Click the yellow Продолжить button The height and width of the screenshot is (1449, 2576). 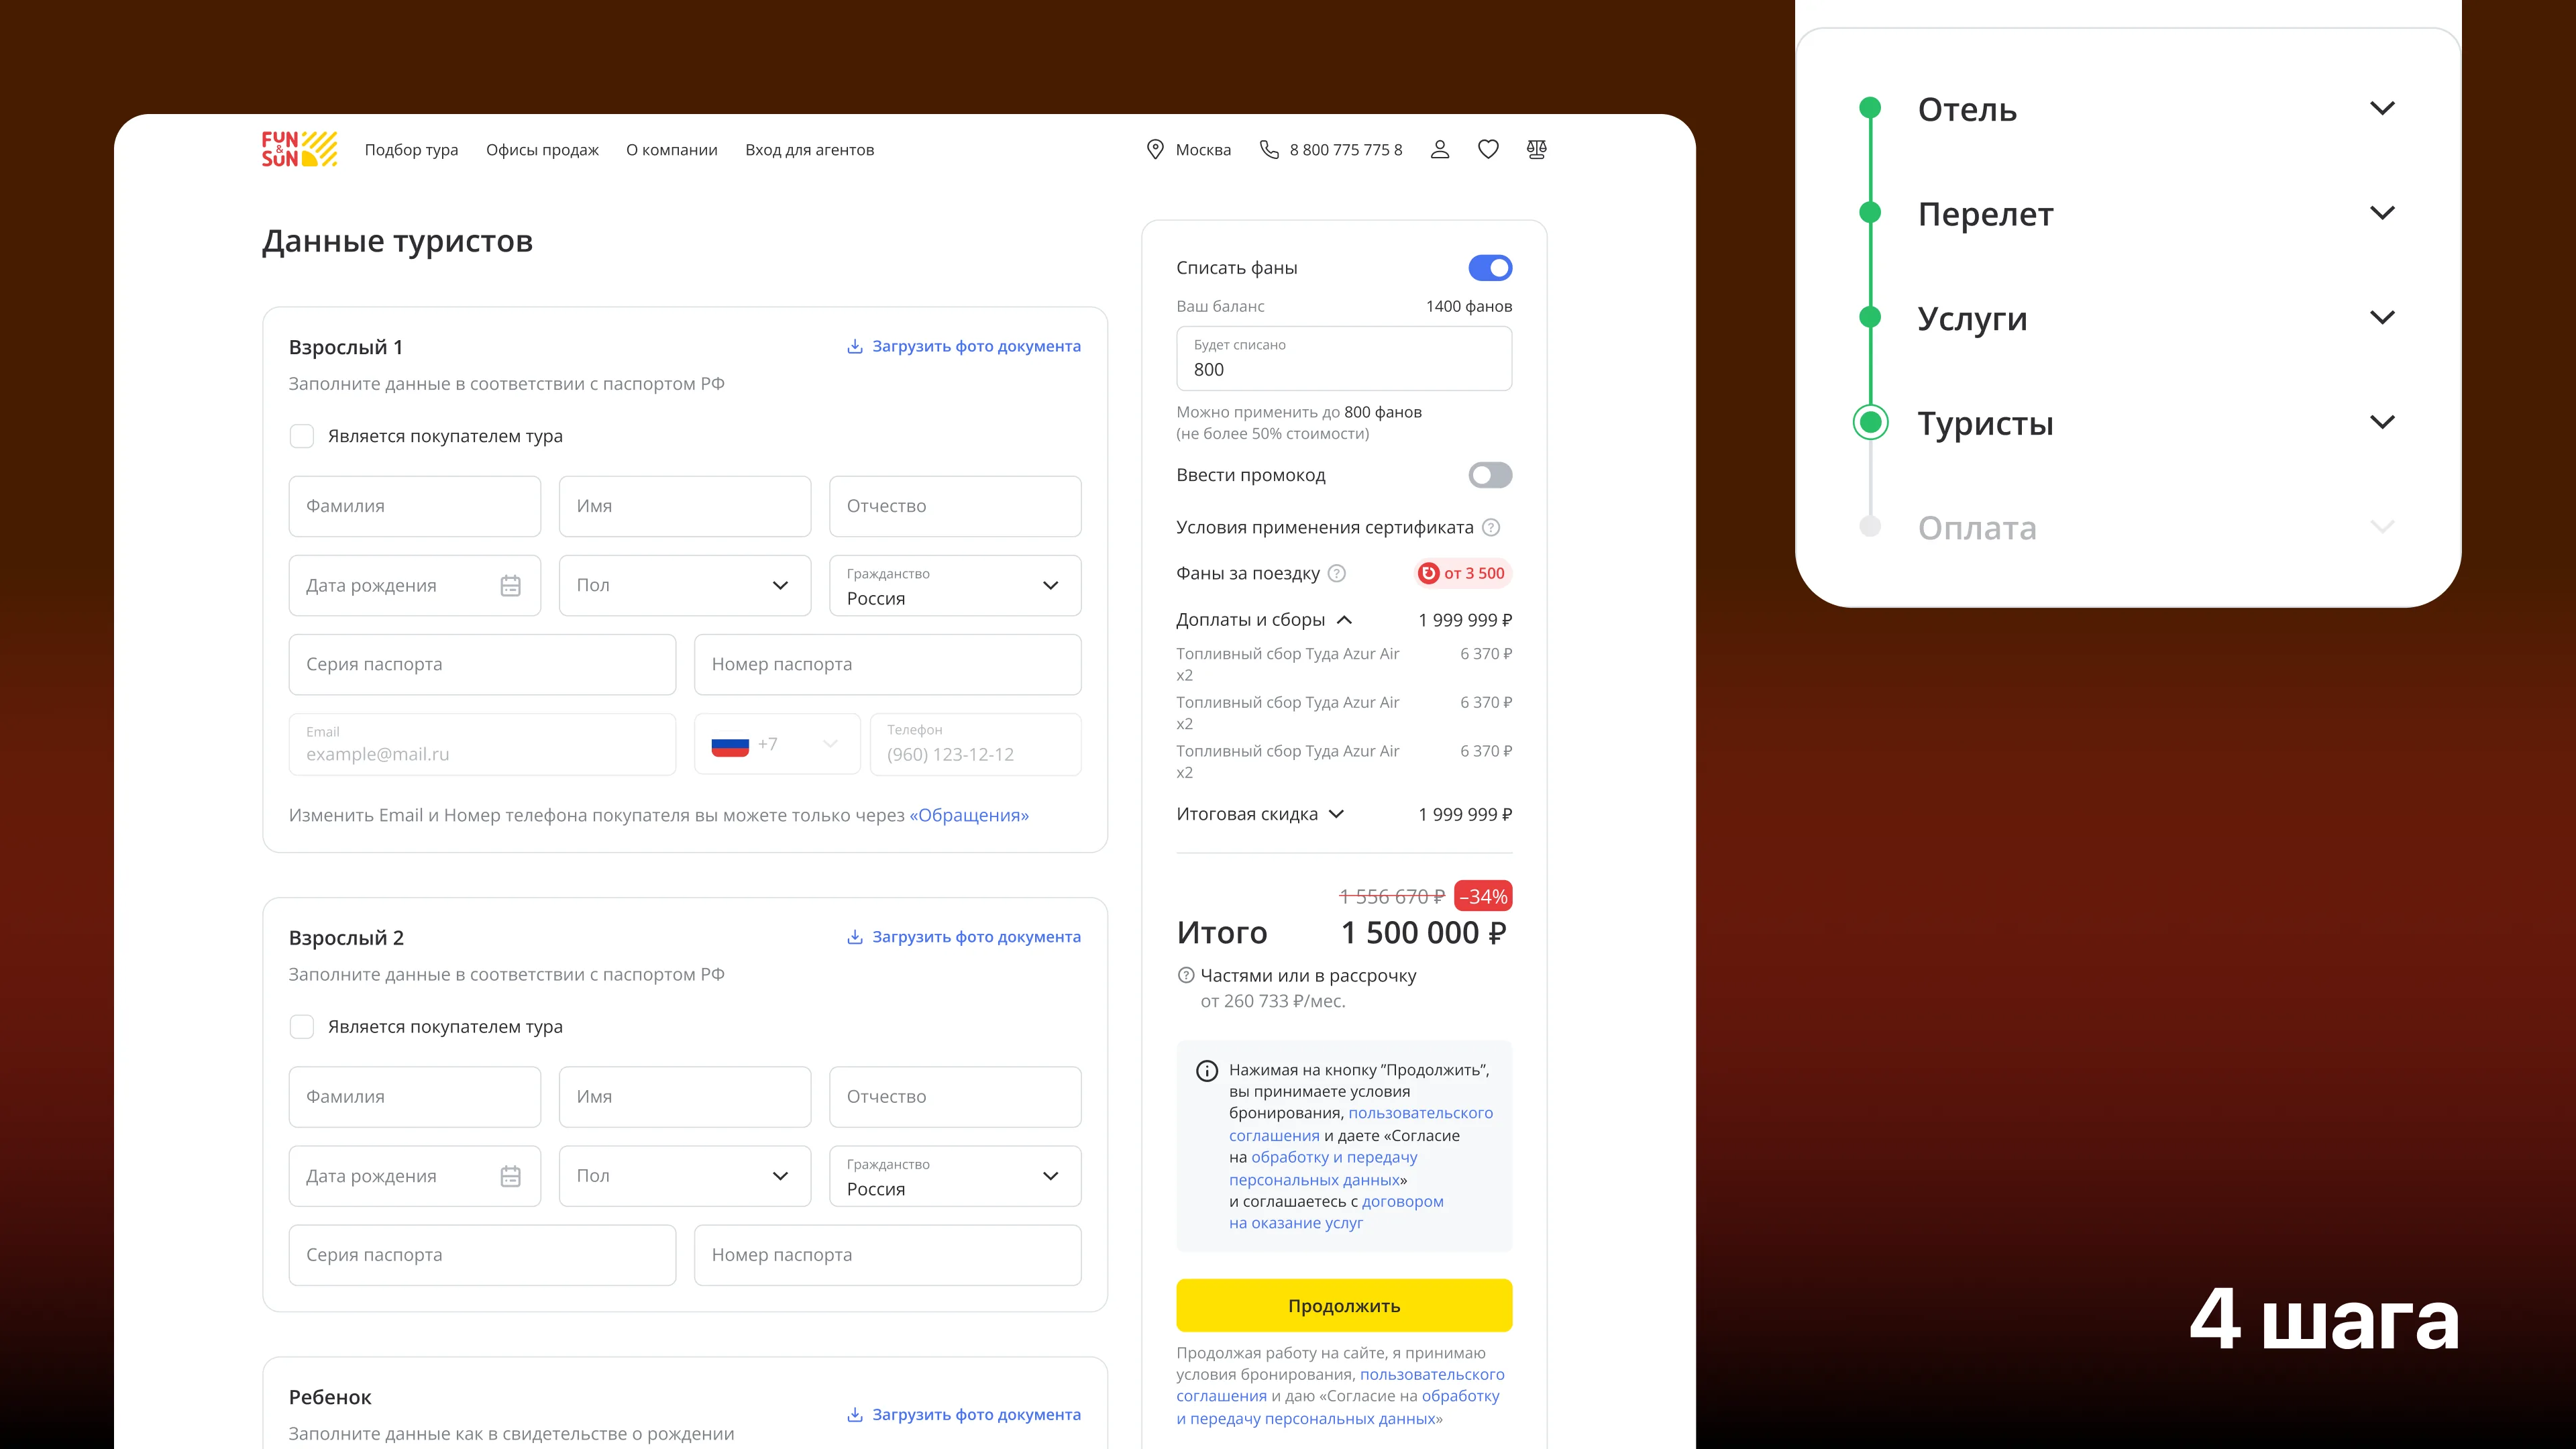[1344, 1306]
